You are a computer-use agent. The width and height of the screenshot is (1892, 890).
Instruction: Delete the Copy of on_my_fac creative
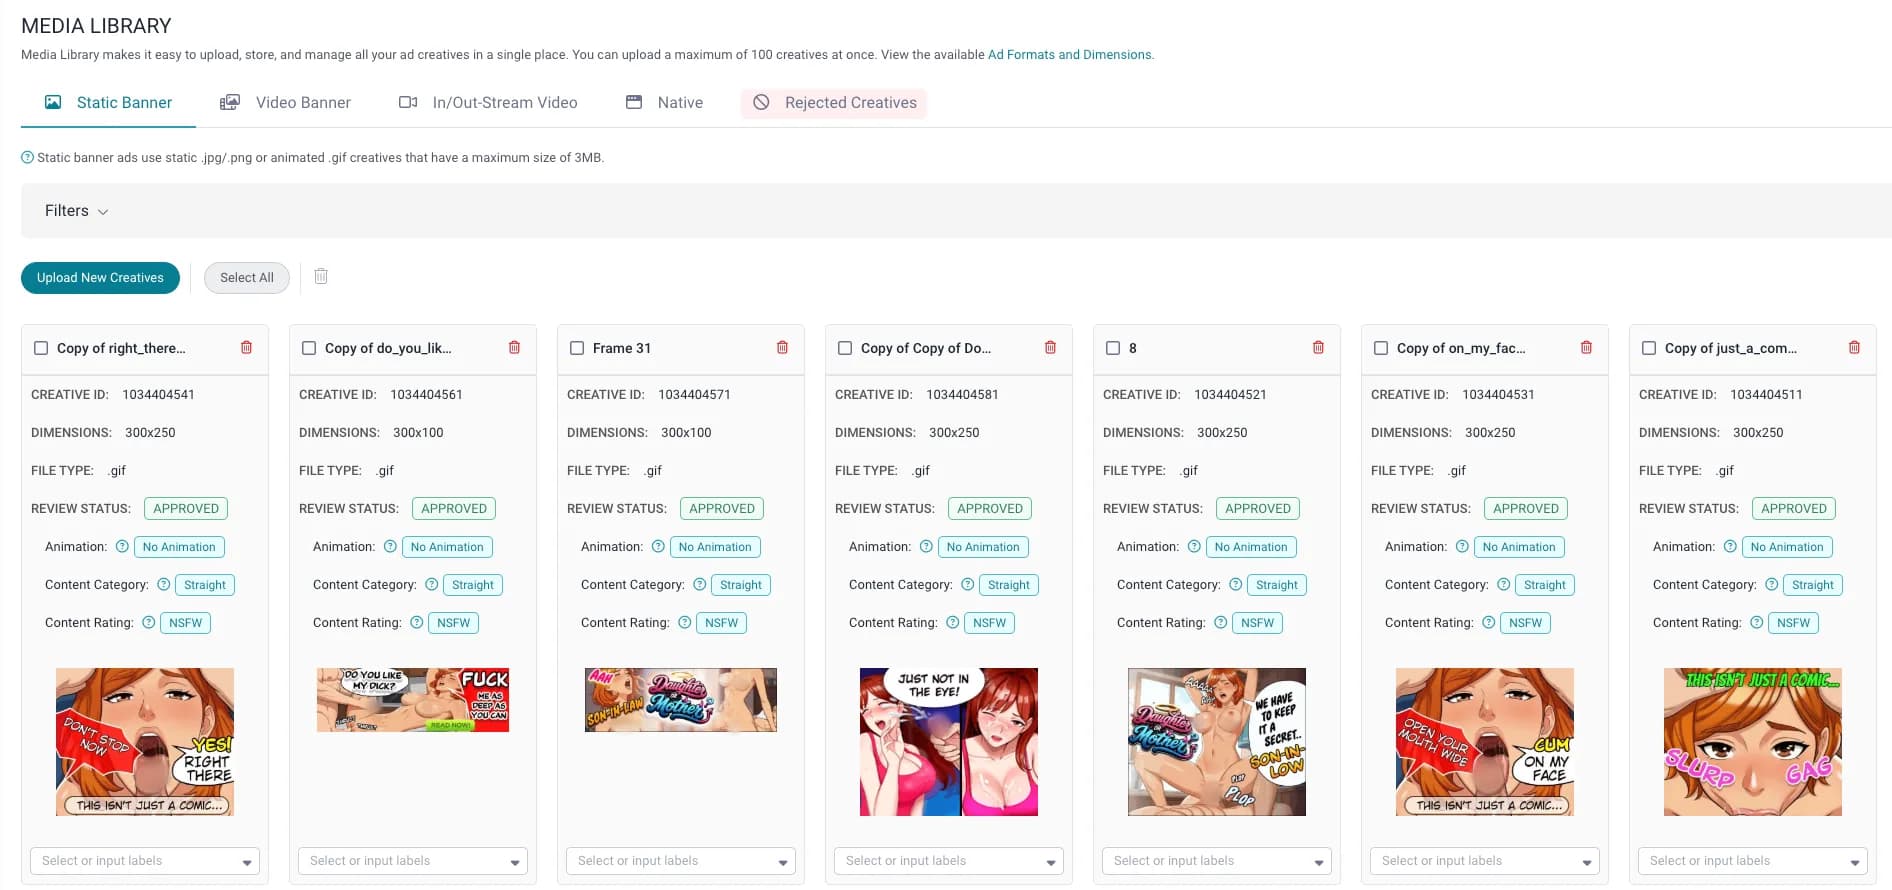point(1586,348)
